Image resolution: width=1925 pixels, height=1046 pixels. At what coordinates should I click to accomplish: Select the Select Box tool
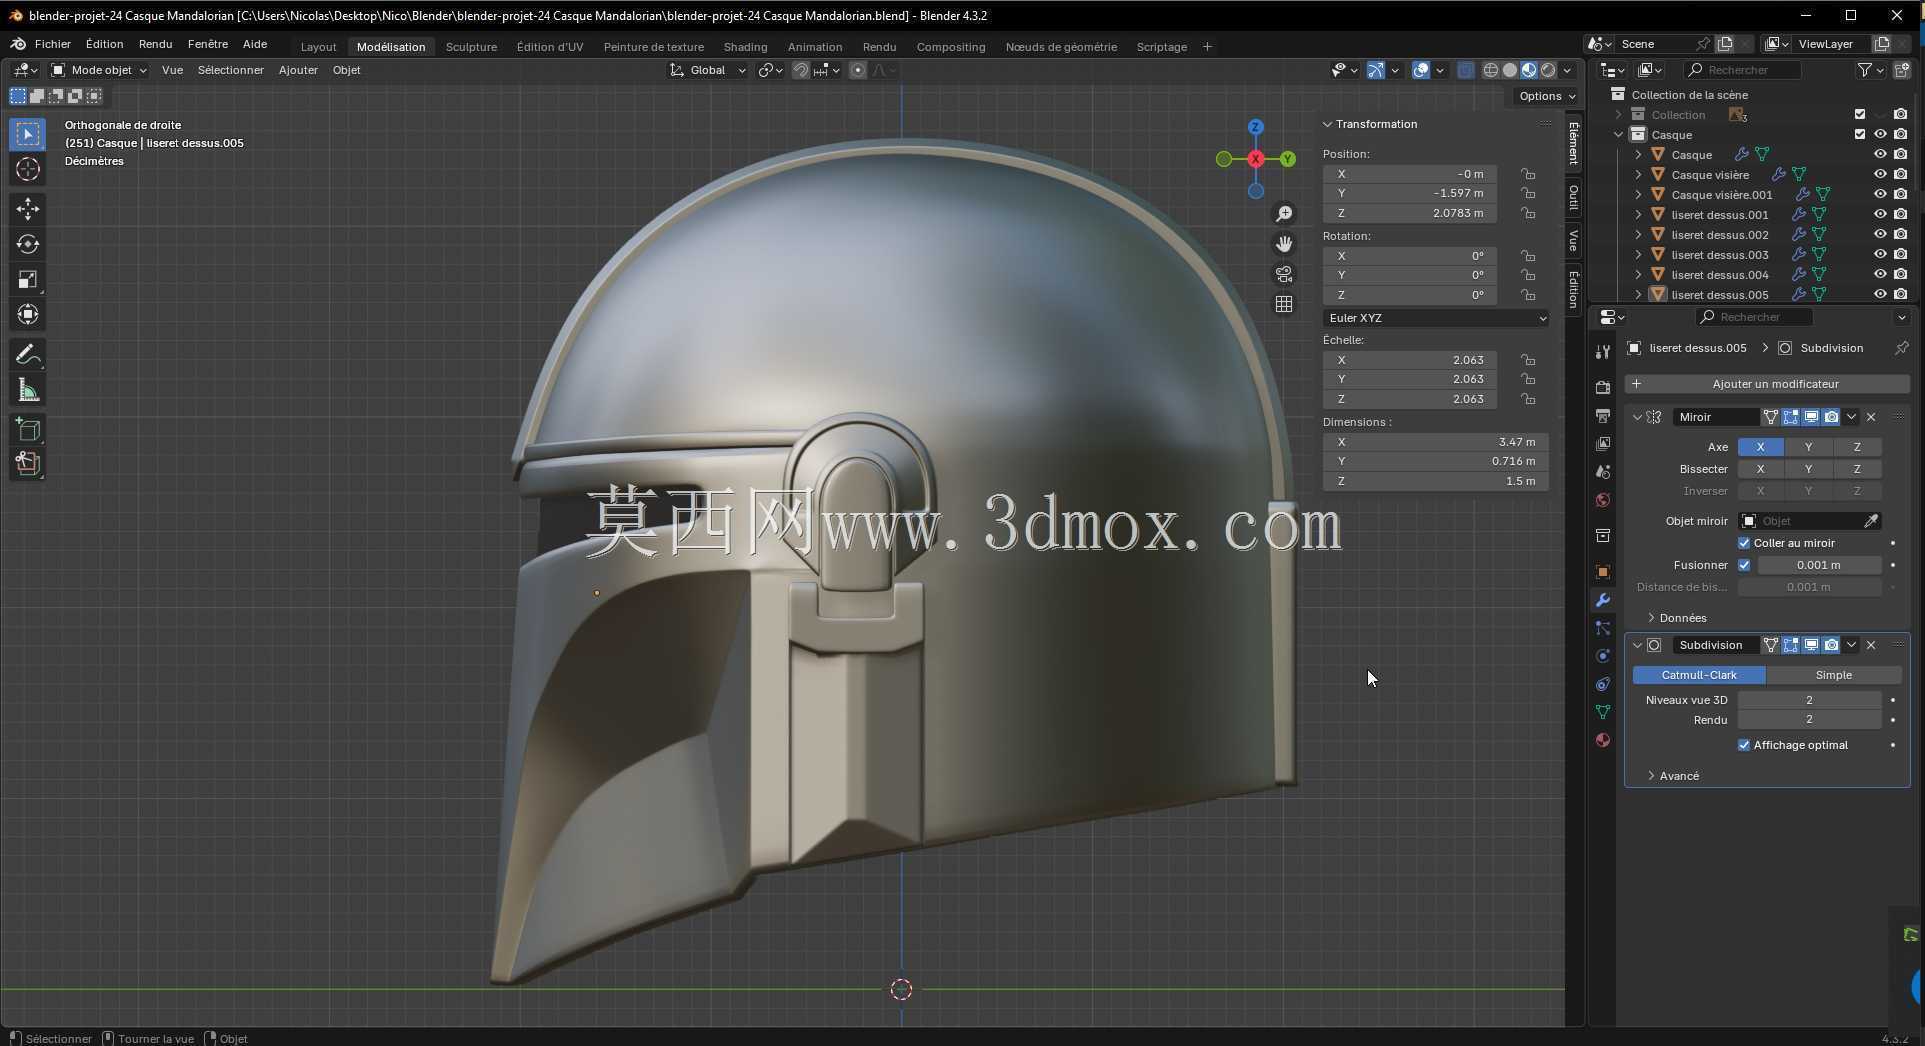click(28, 134)
